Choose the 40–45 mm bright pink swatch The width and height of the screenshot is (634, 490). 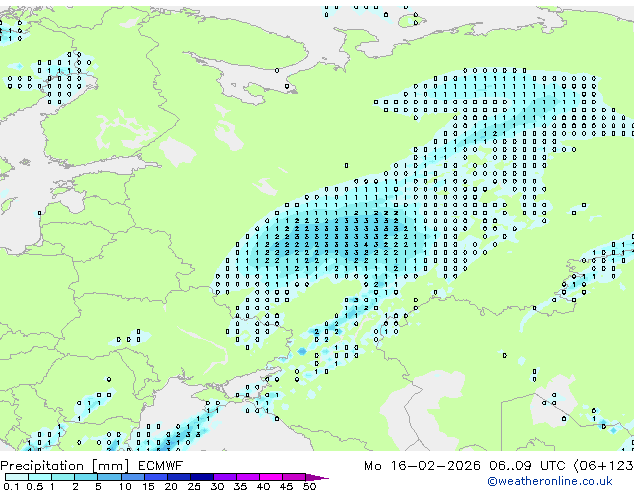pyautogui.click(x=271, y=477)
